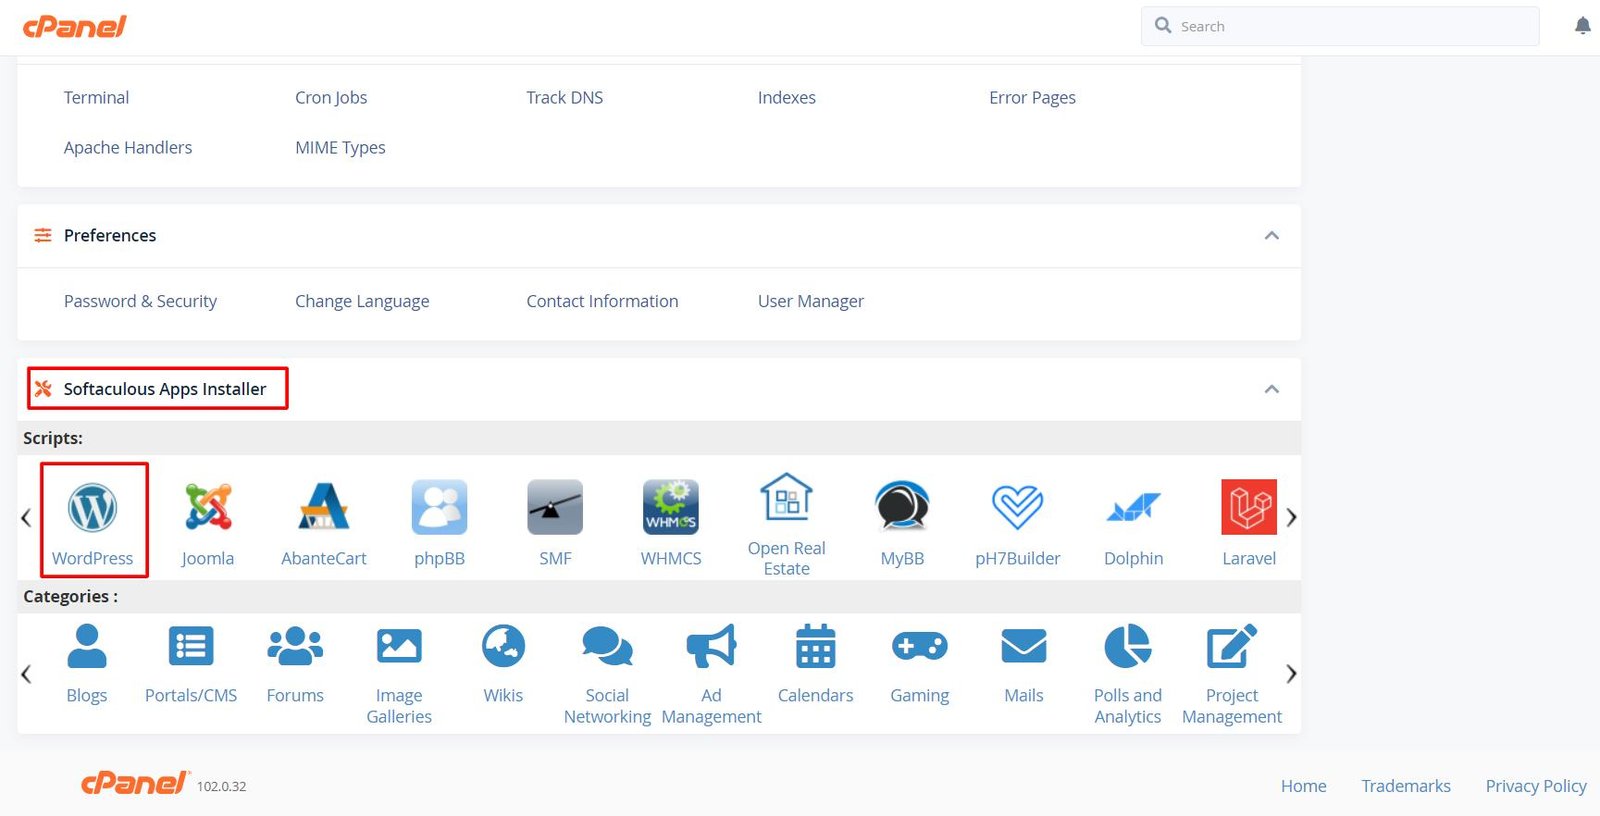Screen dimensions: 1600x816
Task: Focus the Search input field
Action: [x=1340, y=26]
